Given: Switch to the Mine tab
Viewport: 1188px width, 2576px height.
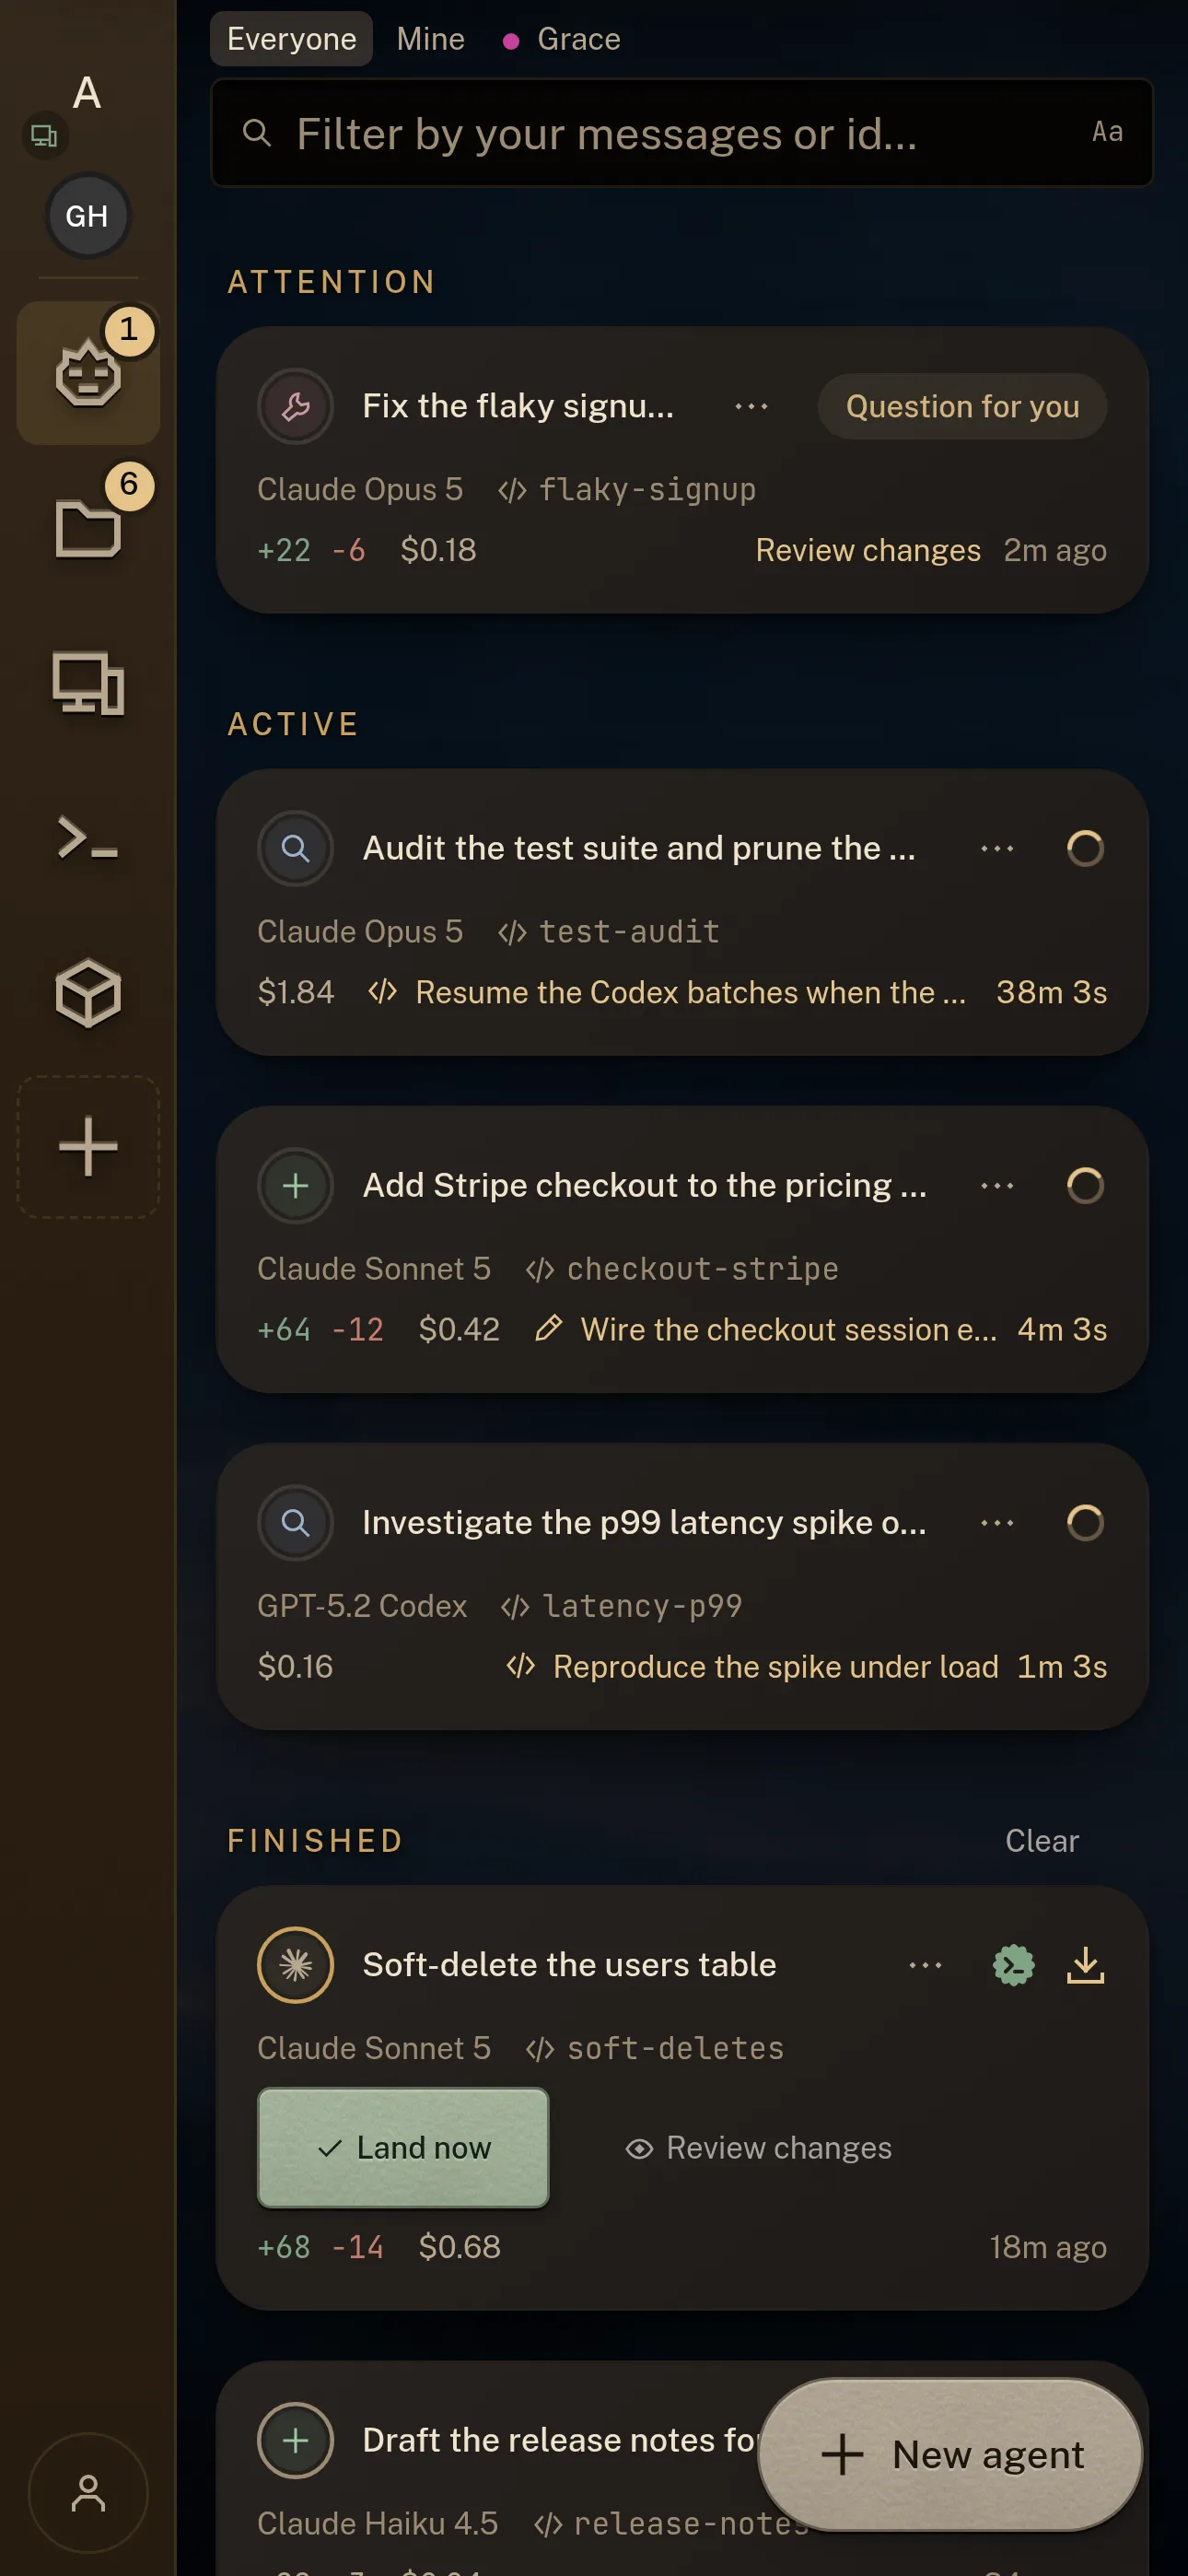Looking at the screenshot, I should click(430, 39).
